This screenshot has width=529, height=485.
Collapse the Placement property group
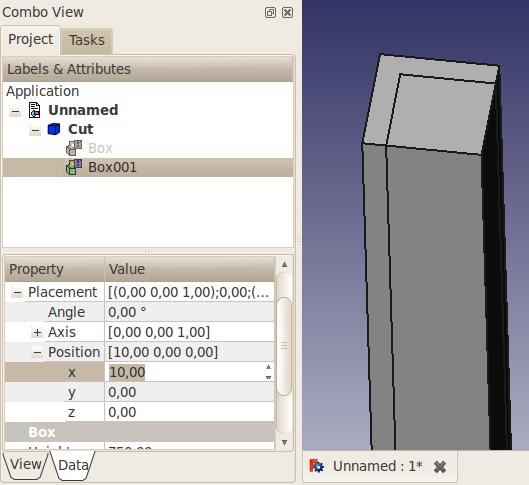[18, 293]
